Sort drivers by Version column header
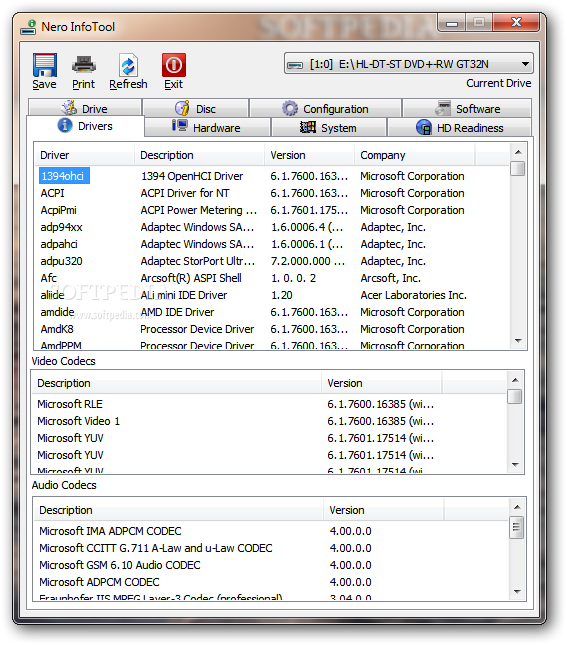Screen dimensions: 567x645 [309, 155]
